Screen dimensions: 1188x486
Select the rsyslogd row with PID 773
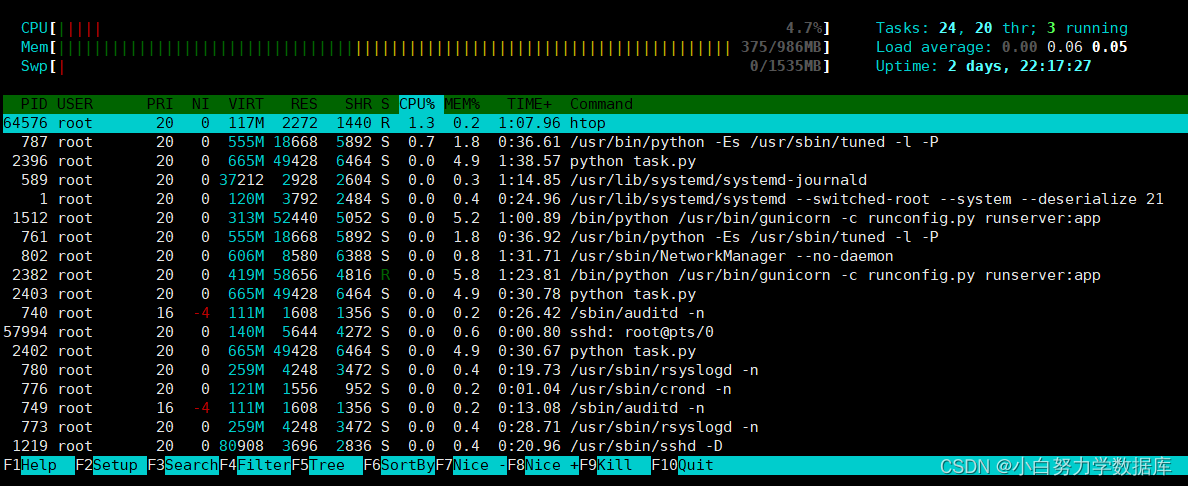(x=594, y=427)
